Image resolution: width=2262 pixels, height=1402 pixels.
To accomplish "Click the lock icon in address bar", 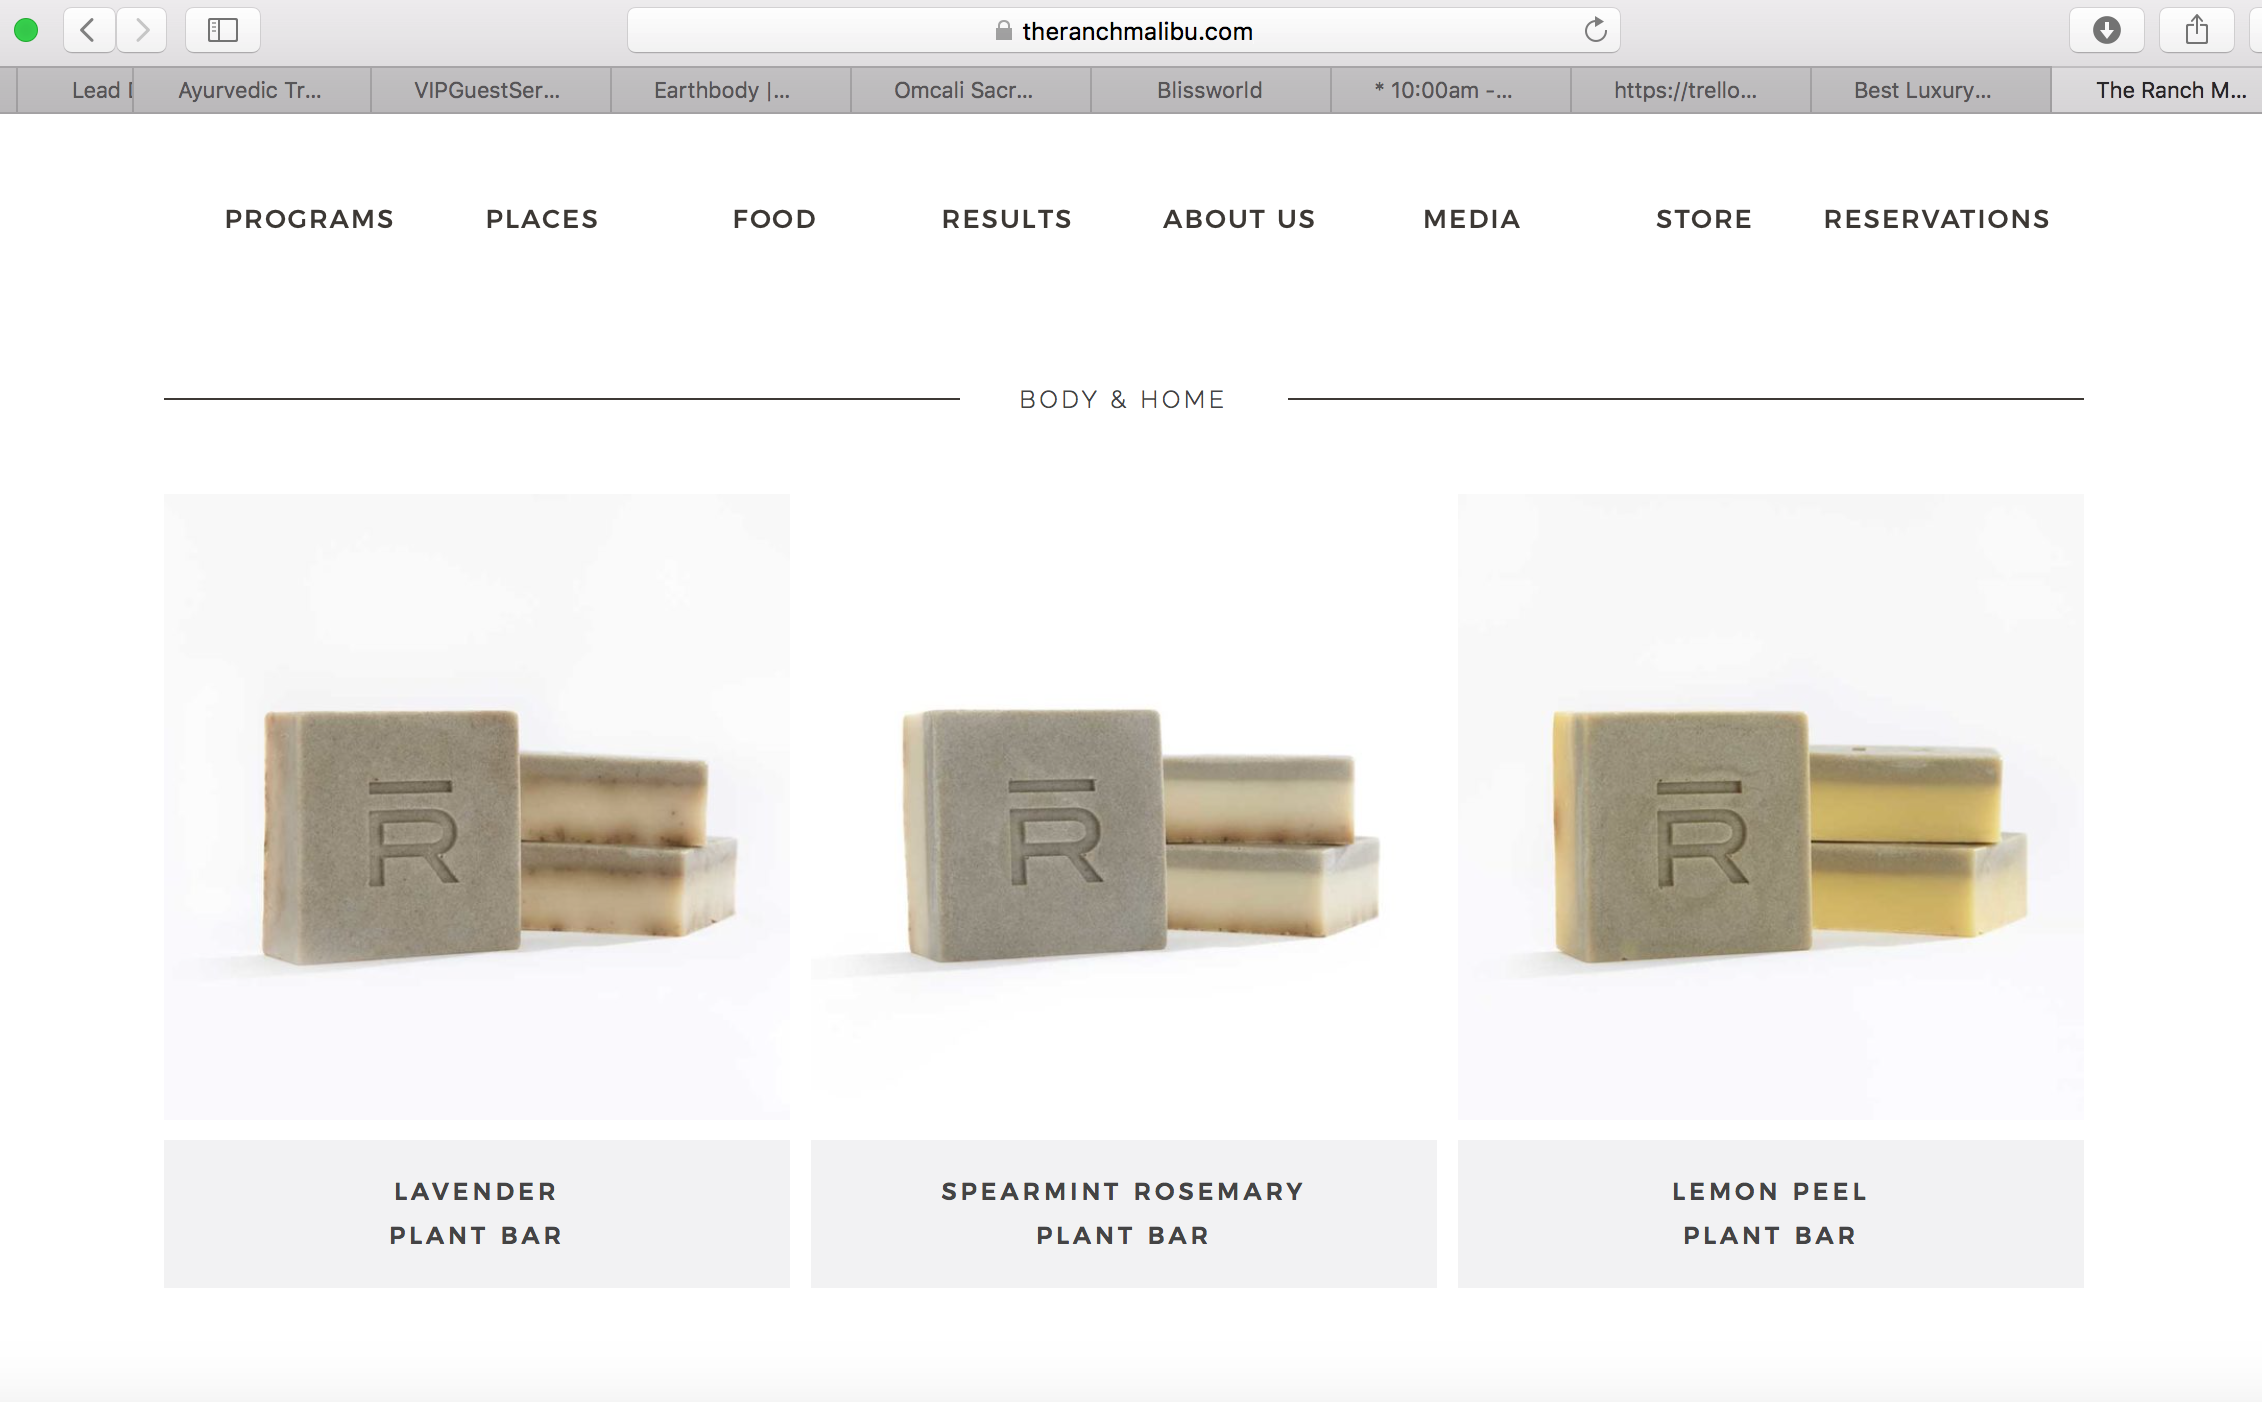I will 1003,31.
